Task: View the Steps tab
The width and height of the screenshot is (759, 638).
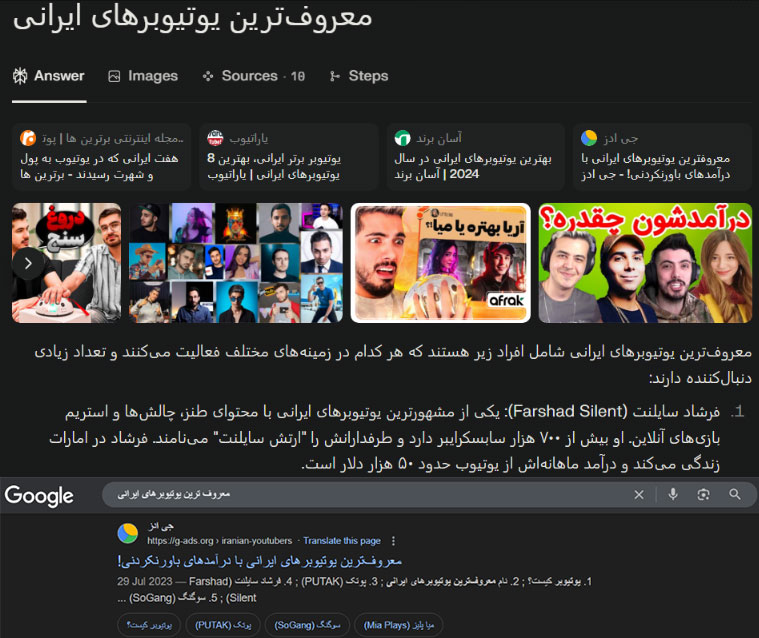Action: pyautogui.click(x=359, y=76)
